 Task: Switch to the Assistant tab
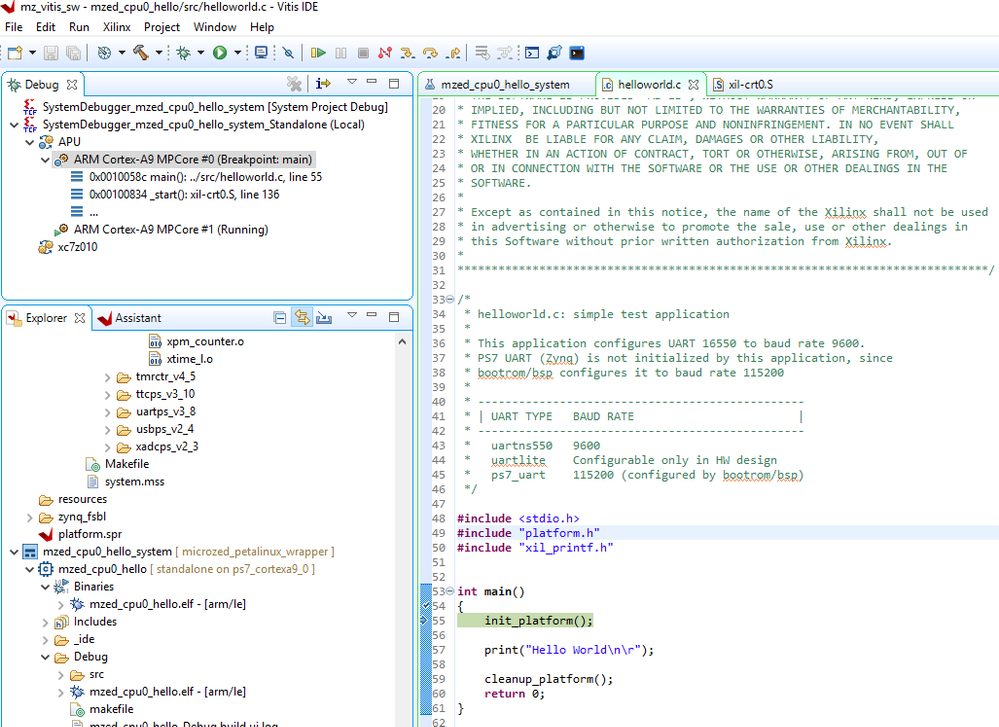click(137, 318)
